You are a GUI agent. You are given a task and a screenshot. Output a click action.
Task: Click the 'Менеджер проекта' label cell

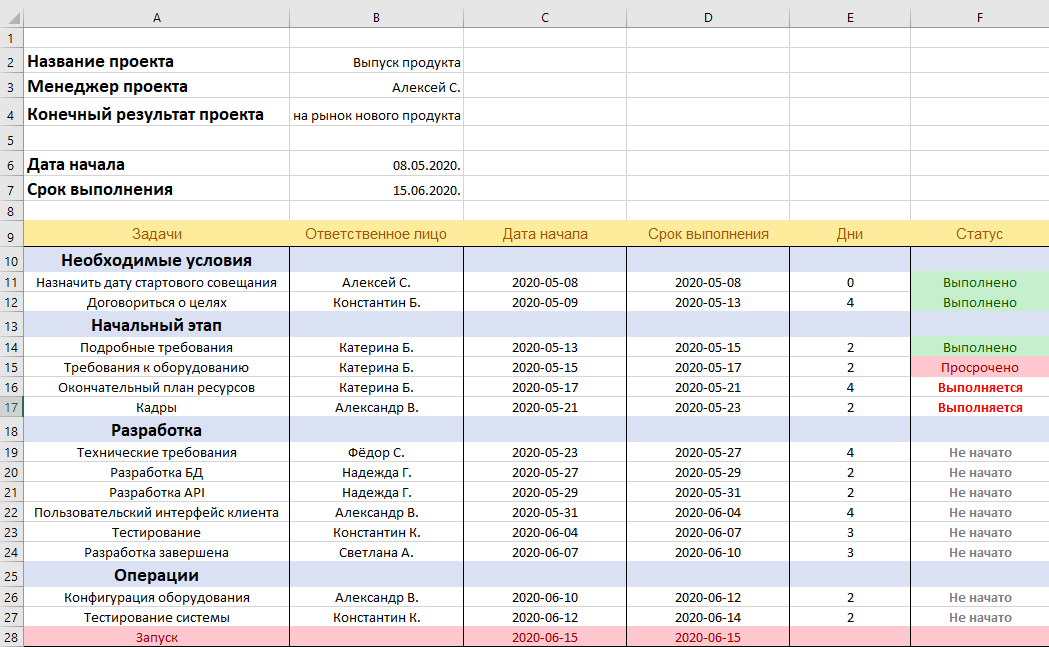pyautogui.click(x=157, y=86)
